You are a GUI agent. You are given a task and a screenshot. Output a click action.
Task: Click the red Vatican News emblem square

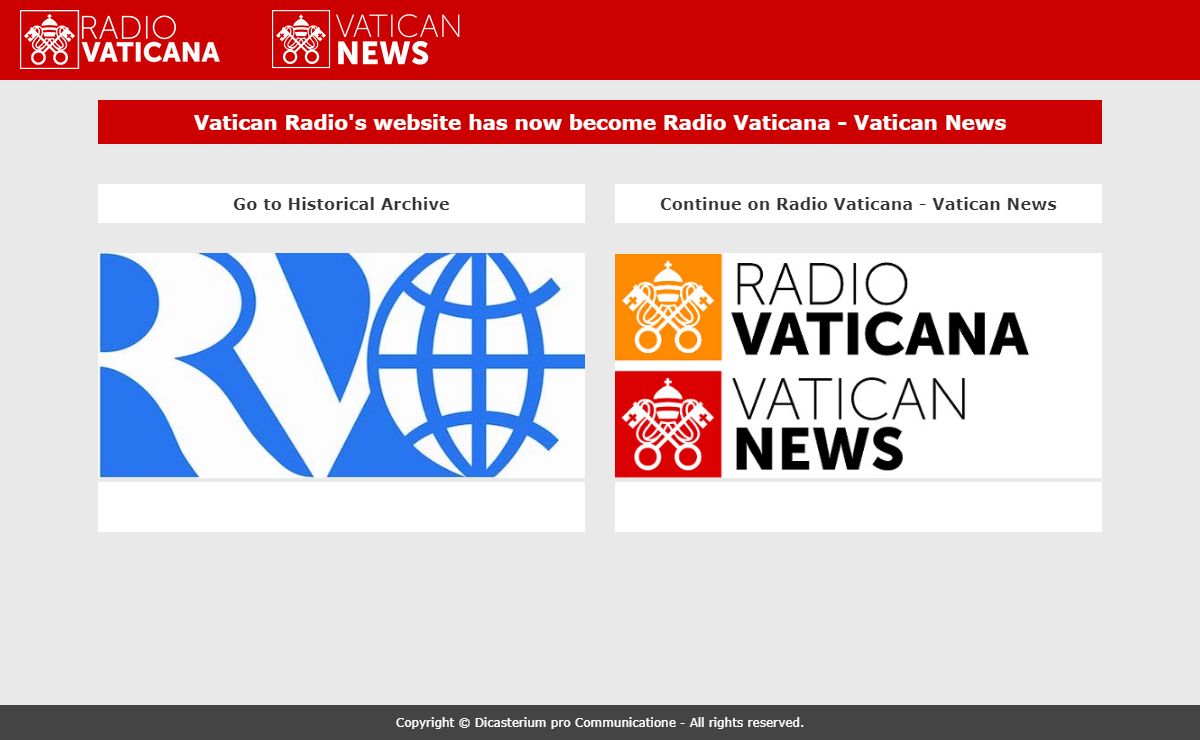pos(668,424)
